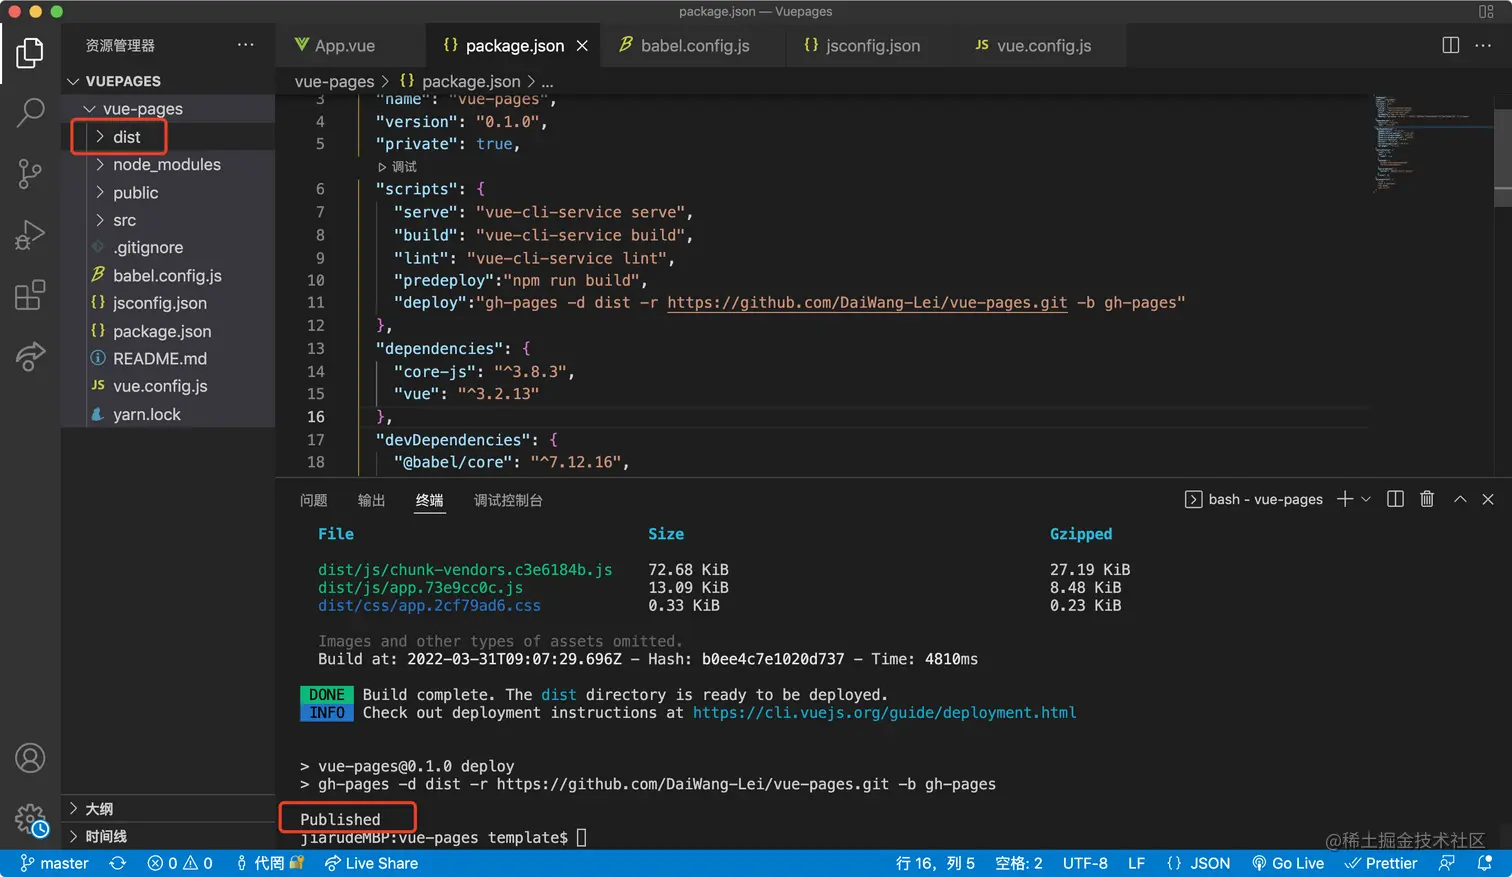Click the master branch status item
Screen dimensions: 1512x877
(54, 863)
